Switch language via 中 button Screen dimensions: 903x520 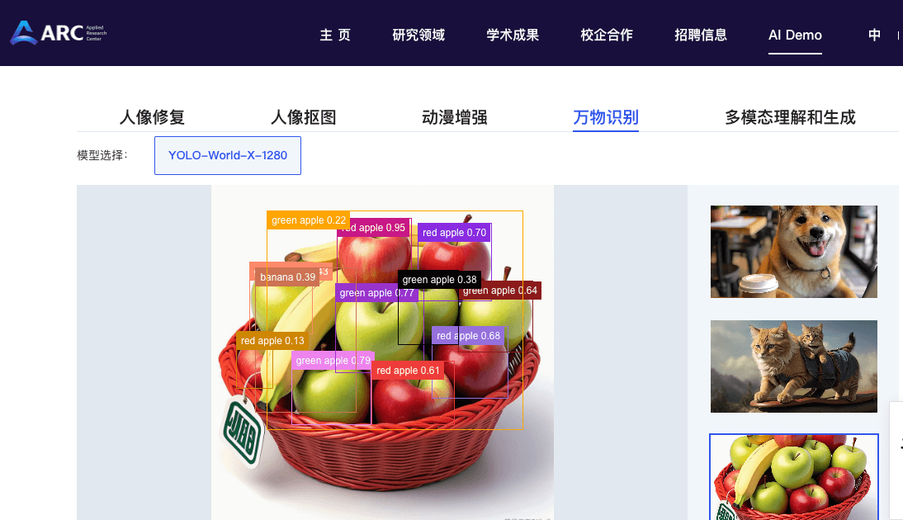pos(874,35)
